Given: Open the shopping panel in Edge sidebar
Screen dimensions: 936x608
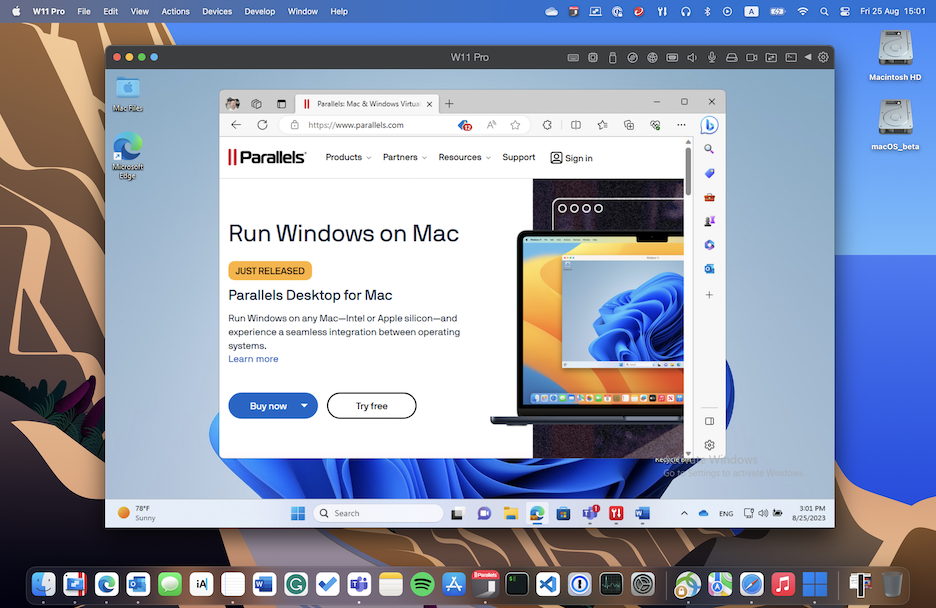Looking at the screenshot, I should click(709, 173).
